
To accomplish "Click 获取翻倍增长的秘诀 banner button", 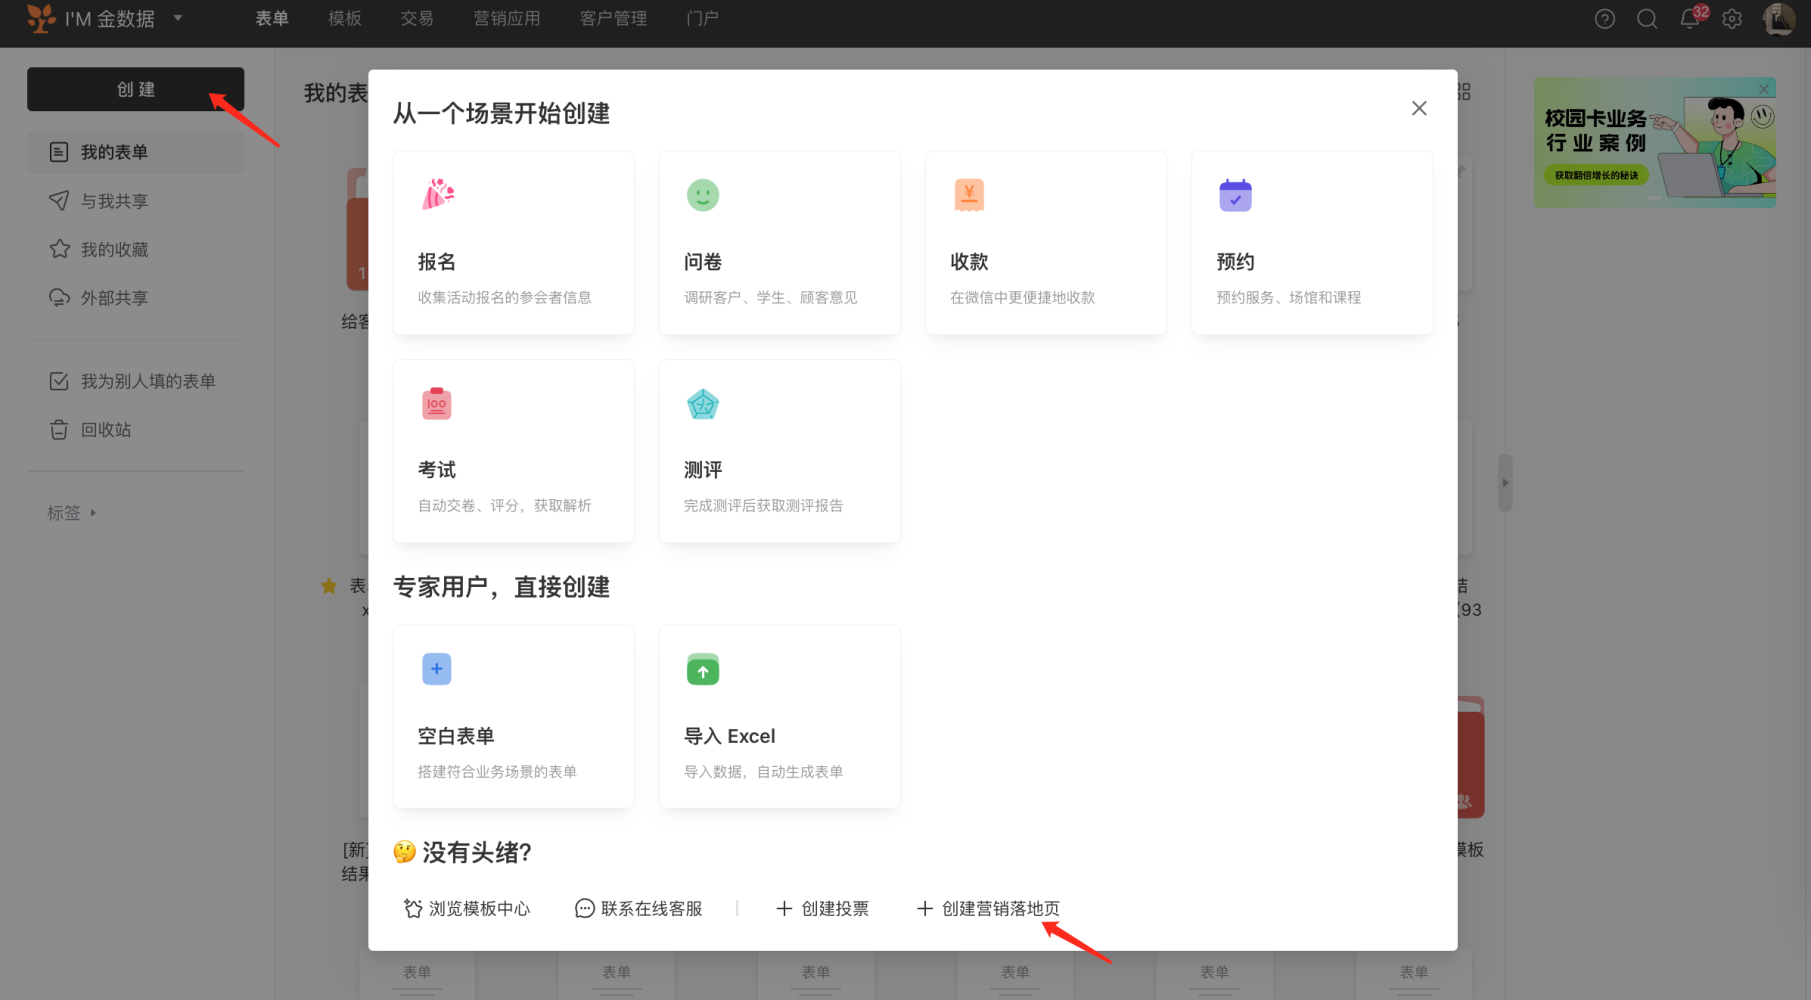I will pyautogui.click(x=1596, y=175).
